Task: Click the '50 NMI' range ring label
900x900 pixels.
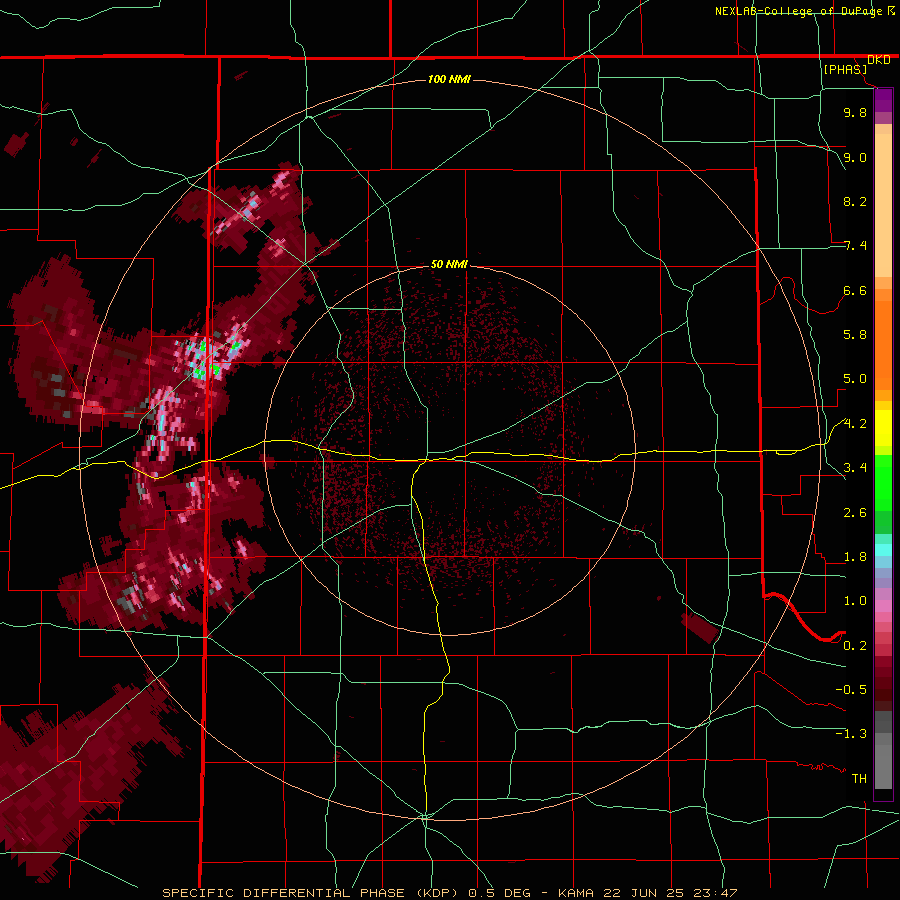Action: point(449,264)
